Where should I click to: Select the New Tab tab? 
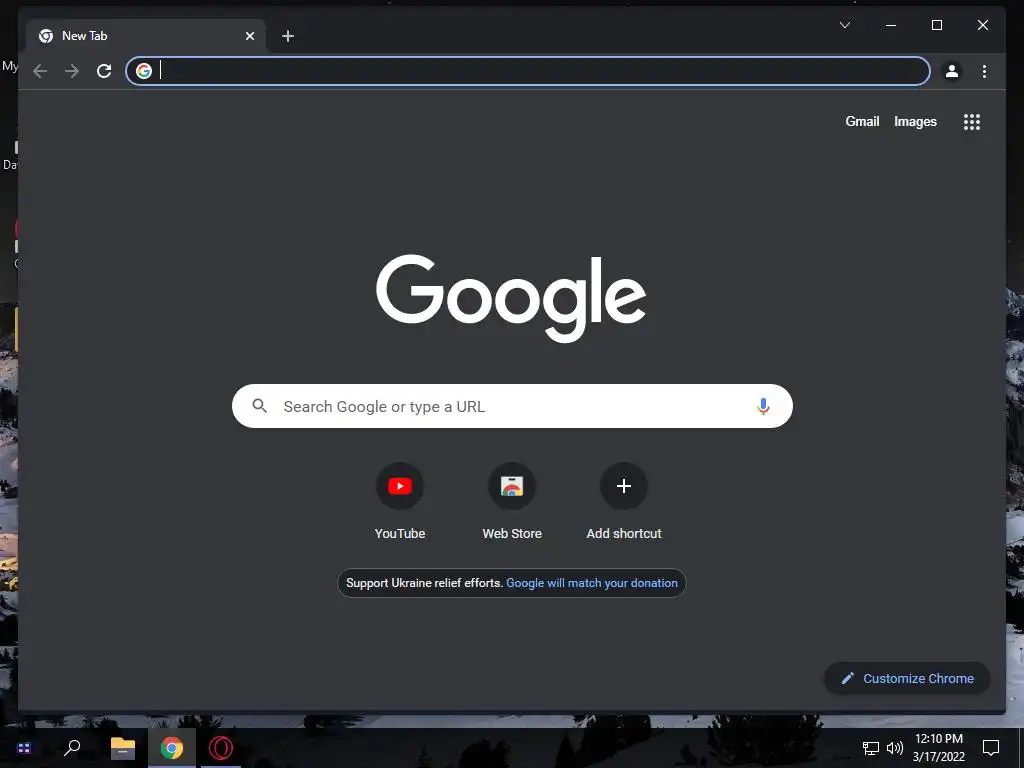pyautogui.click(x=146, y=36)
